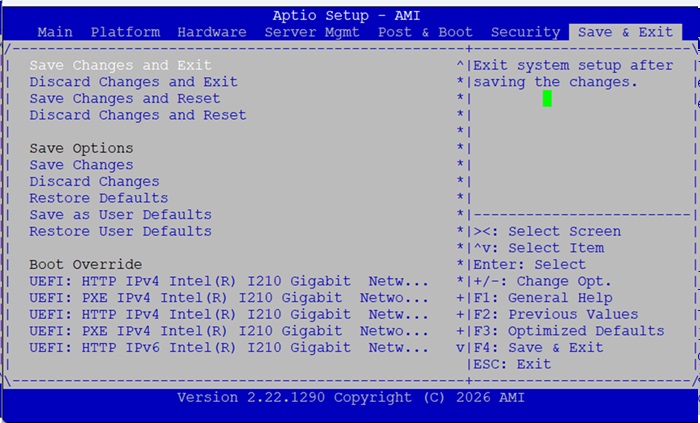The image size is (700, 423).
Task: Click Save Changes under Save Options
Action: pos(81,165)
